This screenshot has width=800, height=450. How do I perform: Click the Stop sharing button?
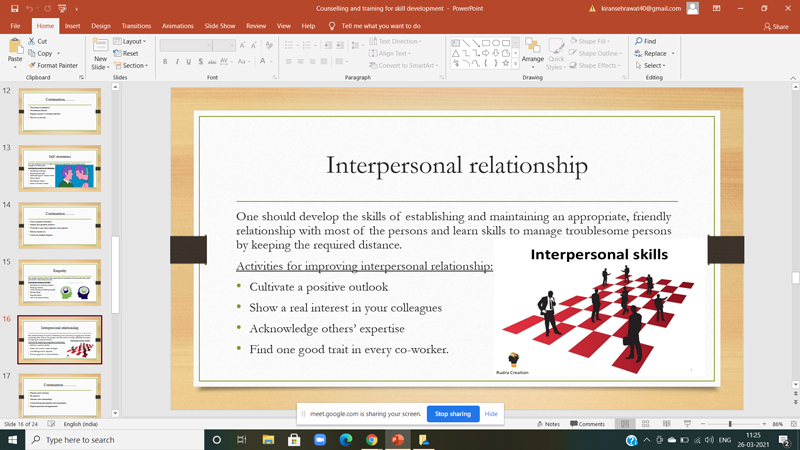point(453,413)
